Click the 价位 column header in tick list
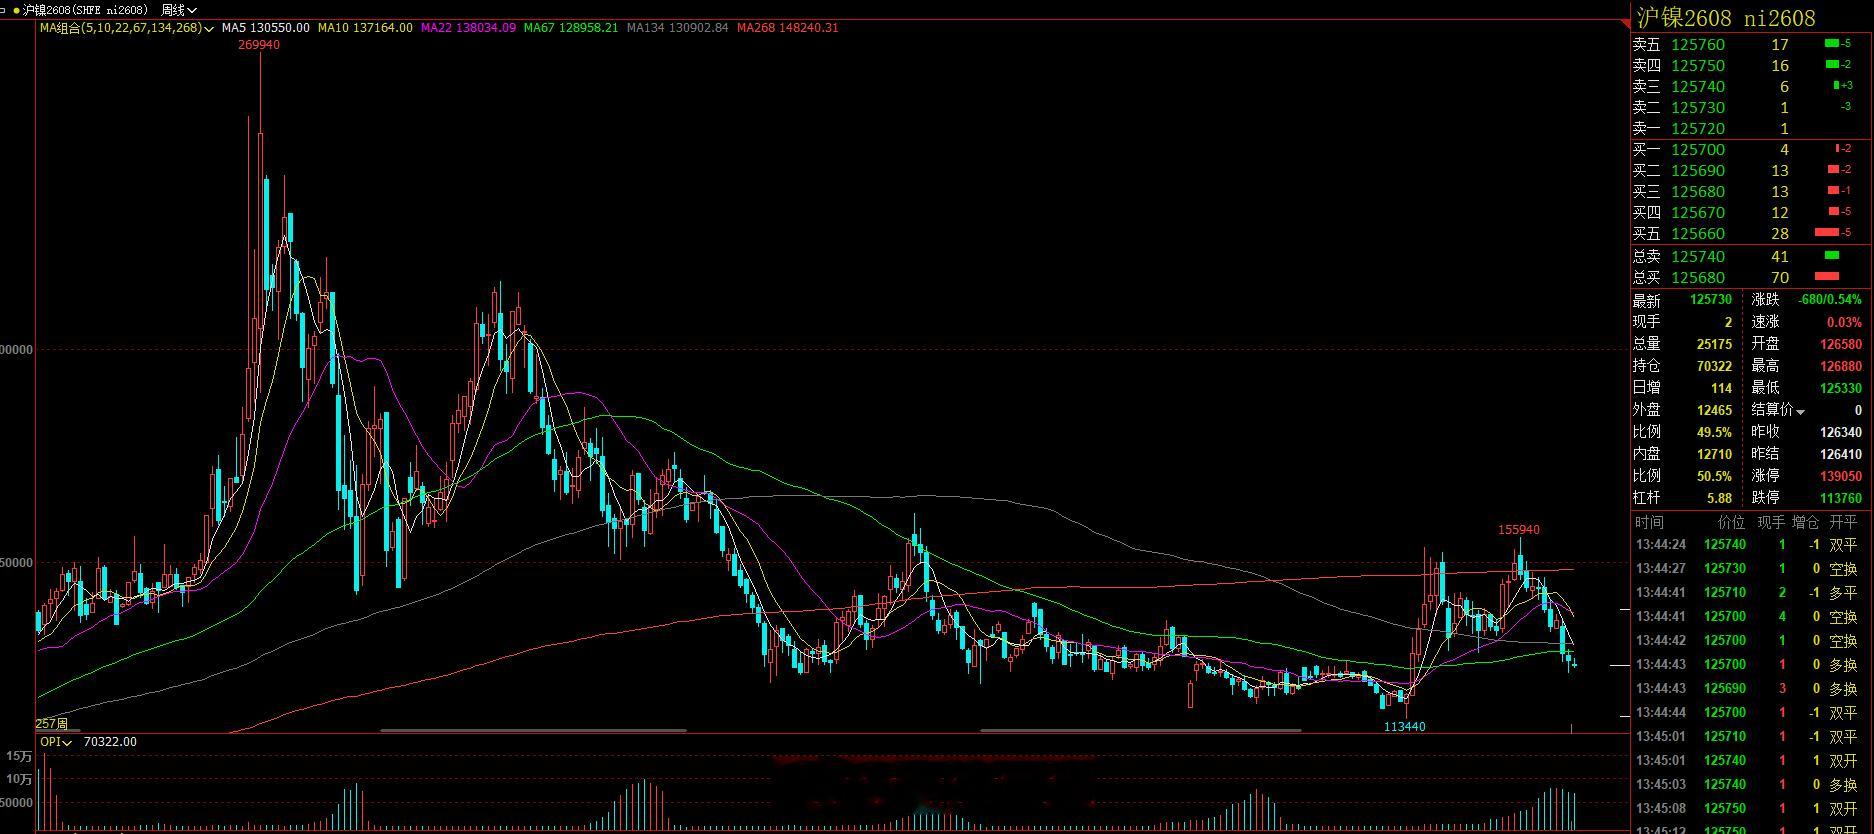The width and height of the screenshot is (1874, 834). point(1731,522)
